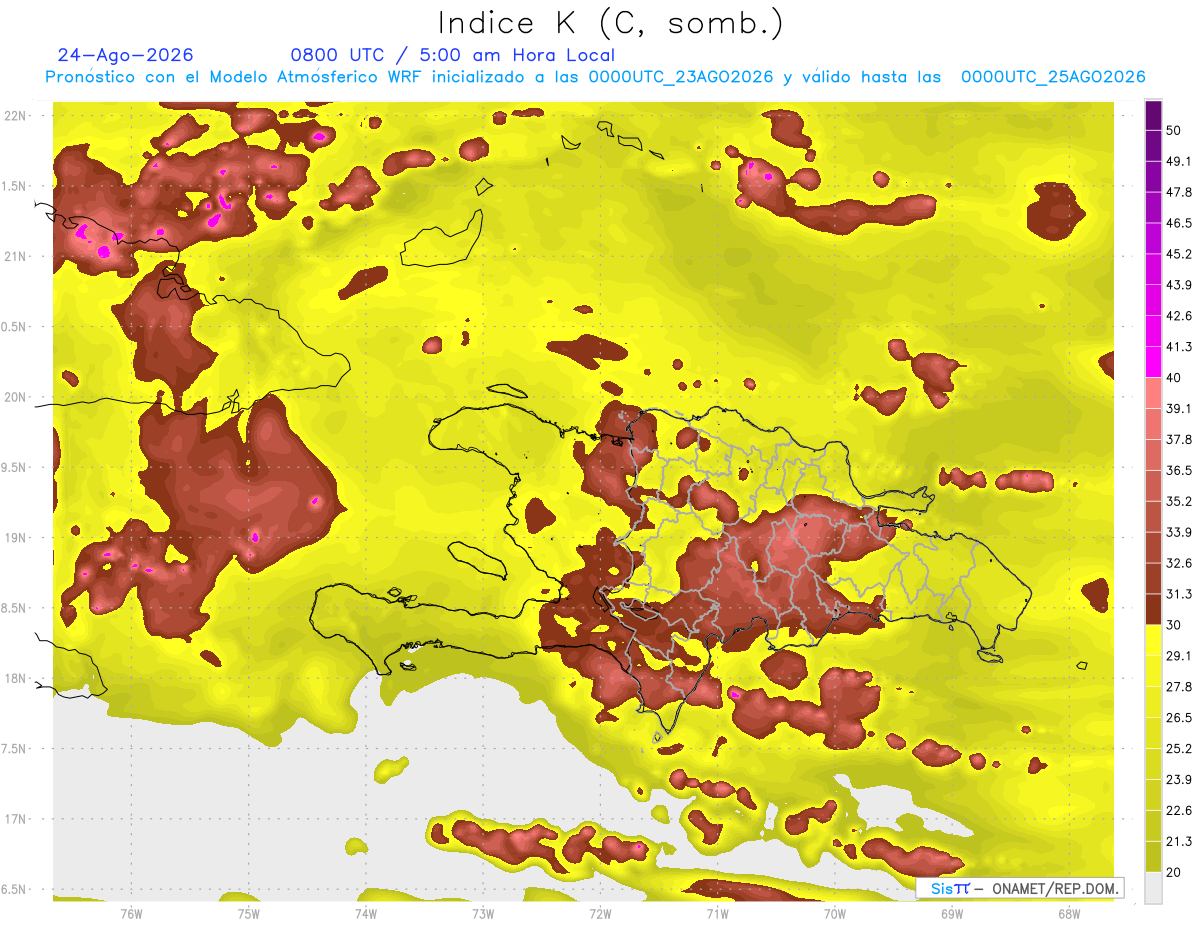Click the '30' color scale value
Viewport: 1200px width, 927px height.
(1174, 625)
